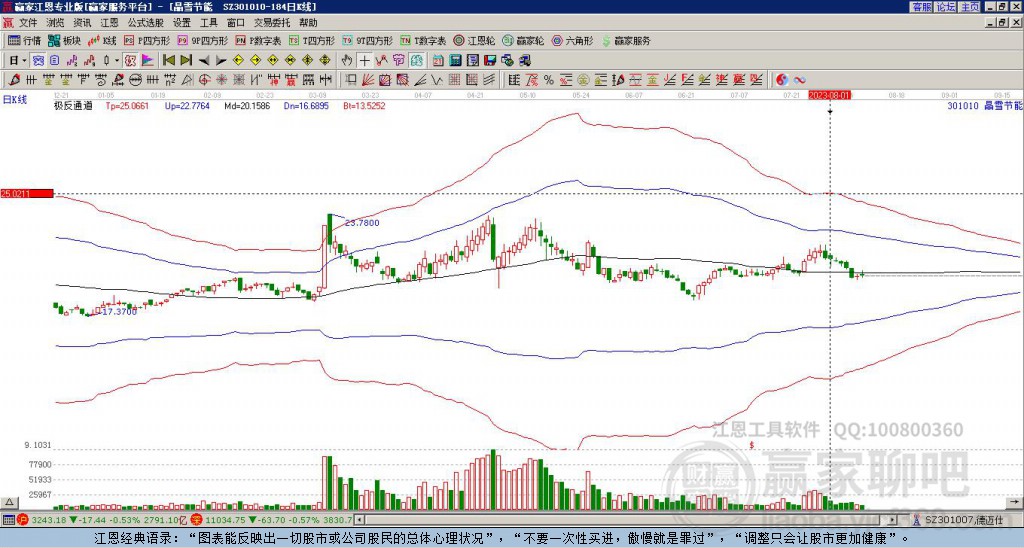Open the 六角形 tool
The width and height of the screenshot is (1024, 548).
pyautogui.click(x=572, y=40)
